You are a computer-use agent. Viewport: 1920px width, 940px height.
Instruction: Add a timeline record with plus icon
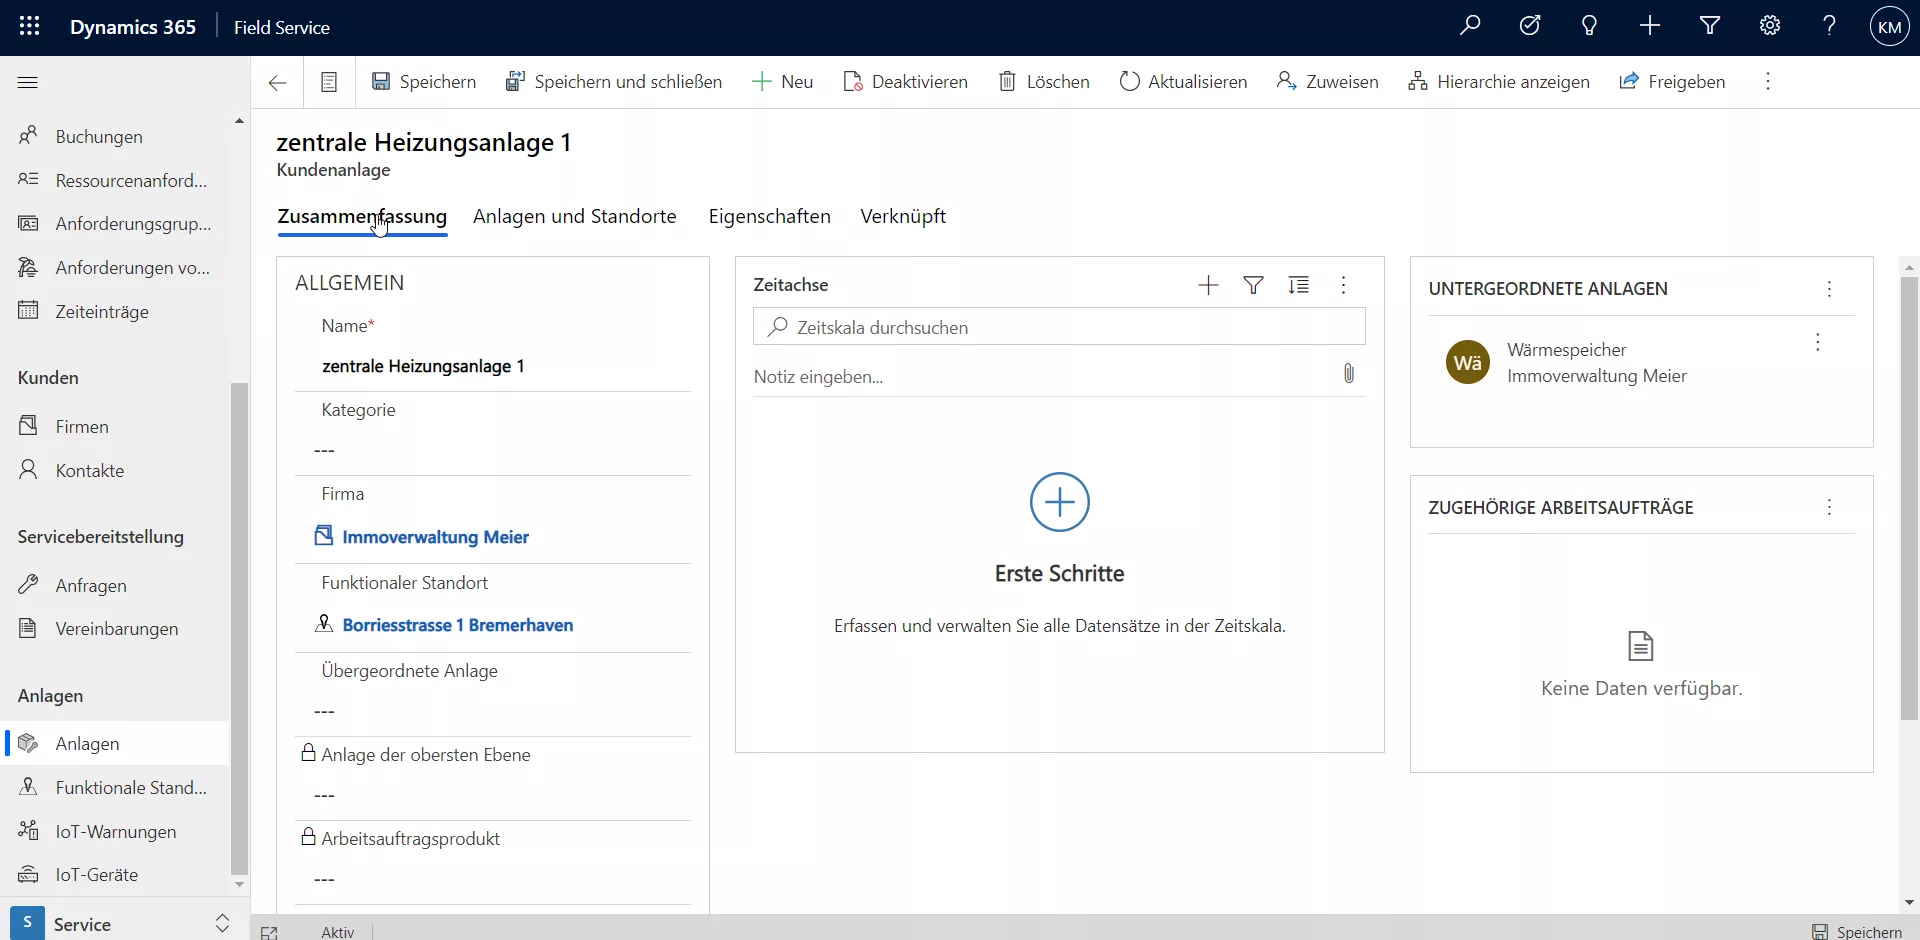(x=1208, y=286)
